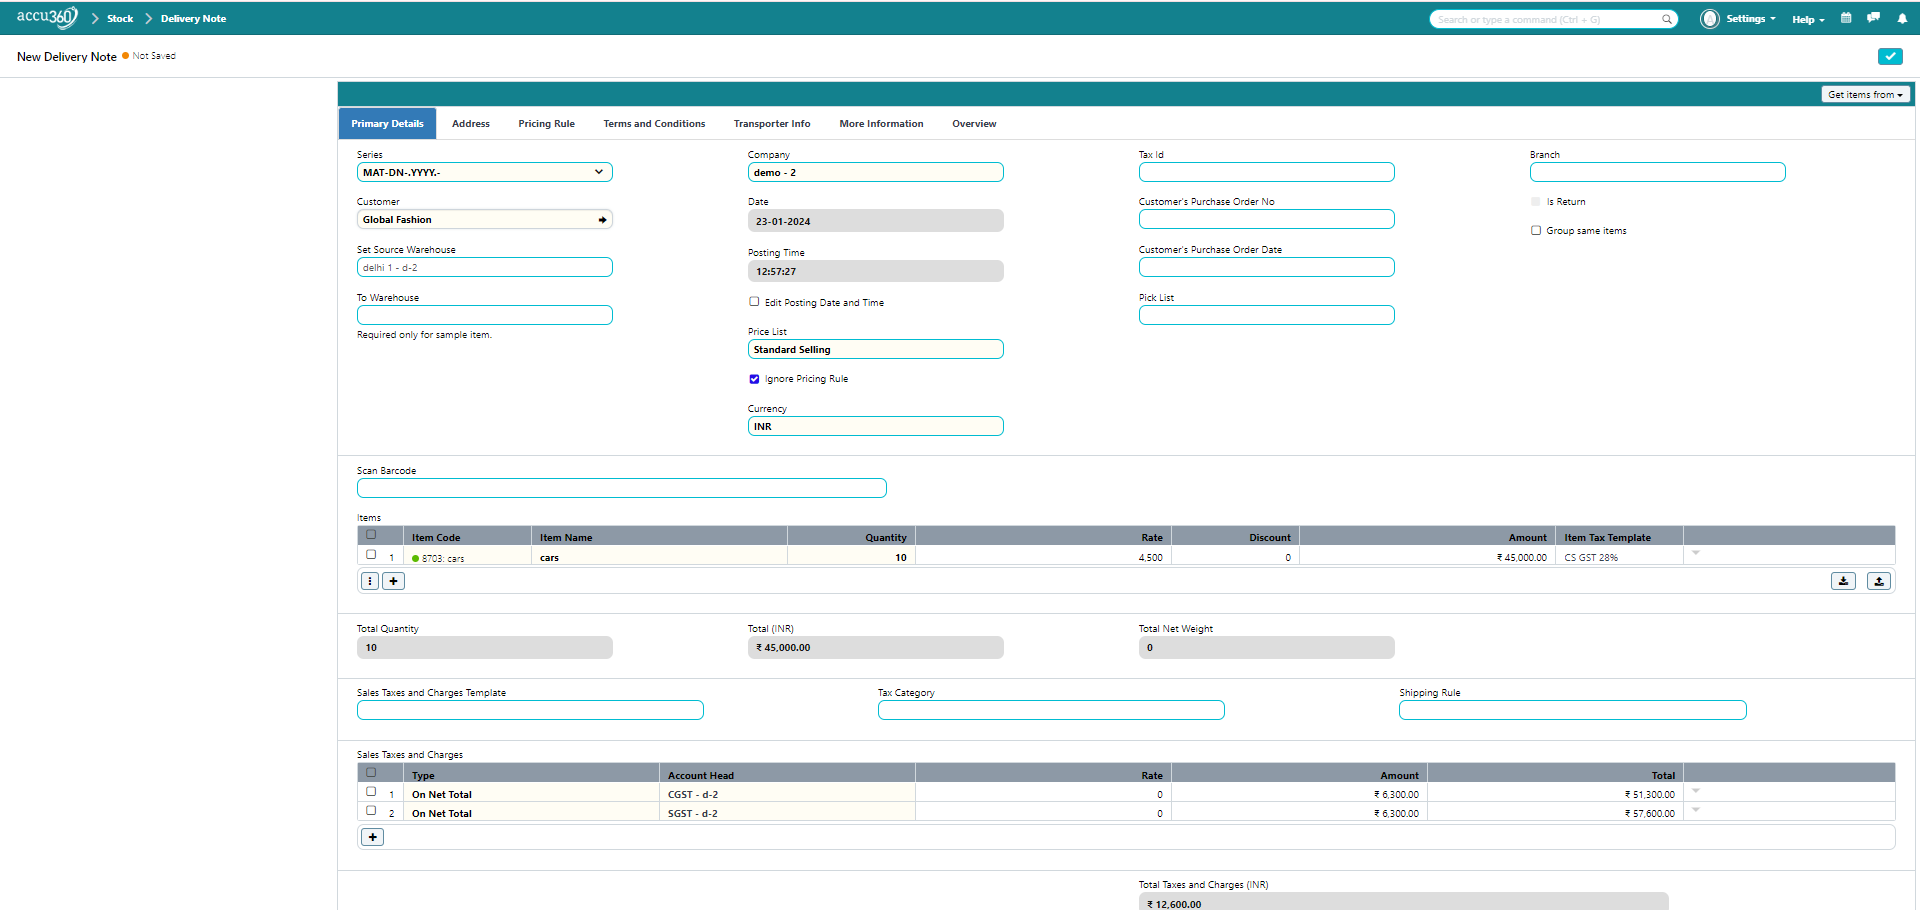Toggle Is Return checkbox
The height and width of the screenshot is (910, 1920).
[x=1536, y=202]
